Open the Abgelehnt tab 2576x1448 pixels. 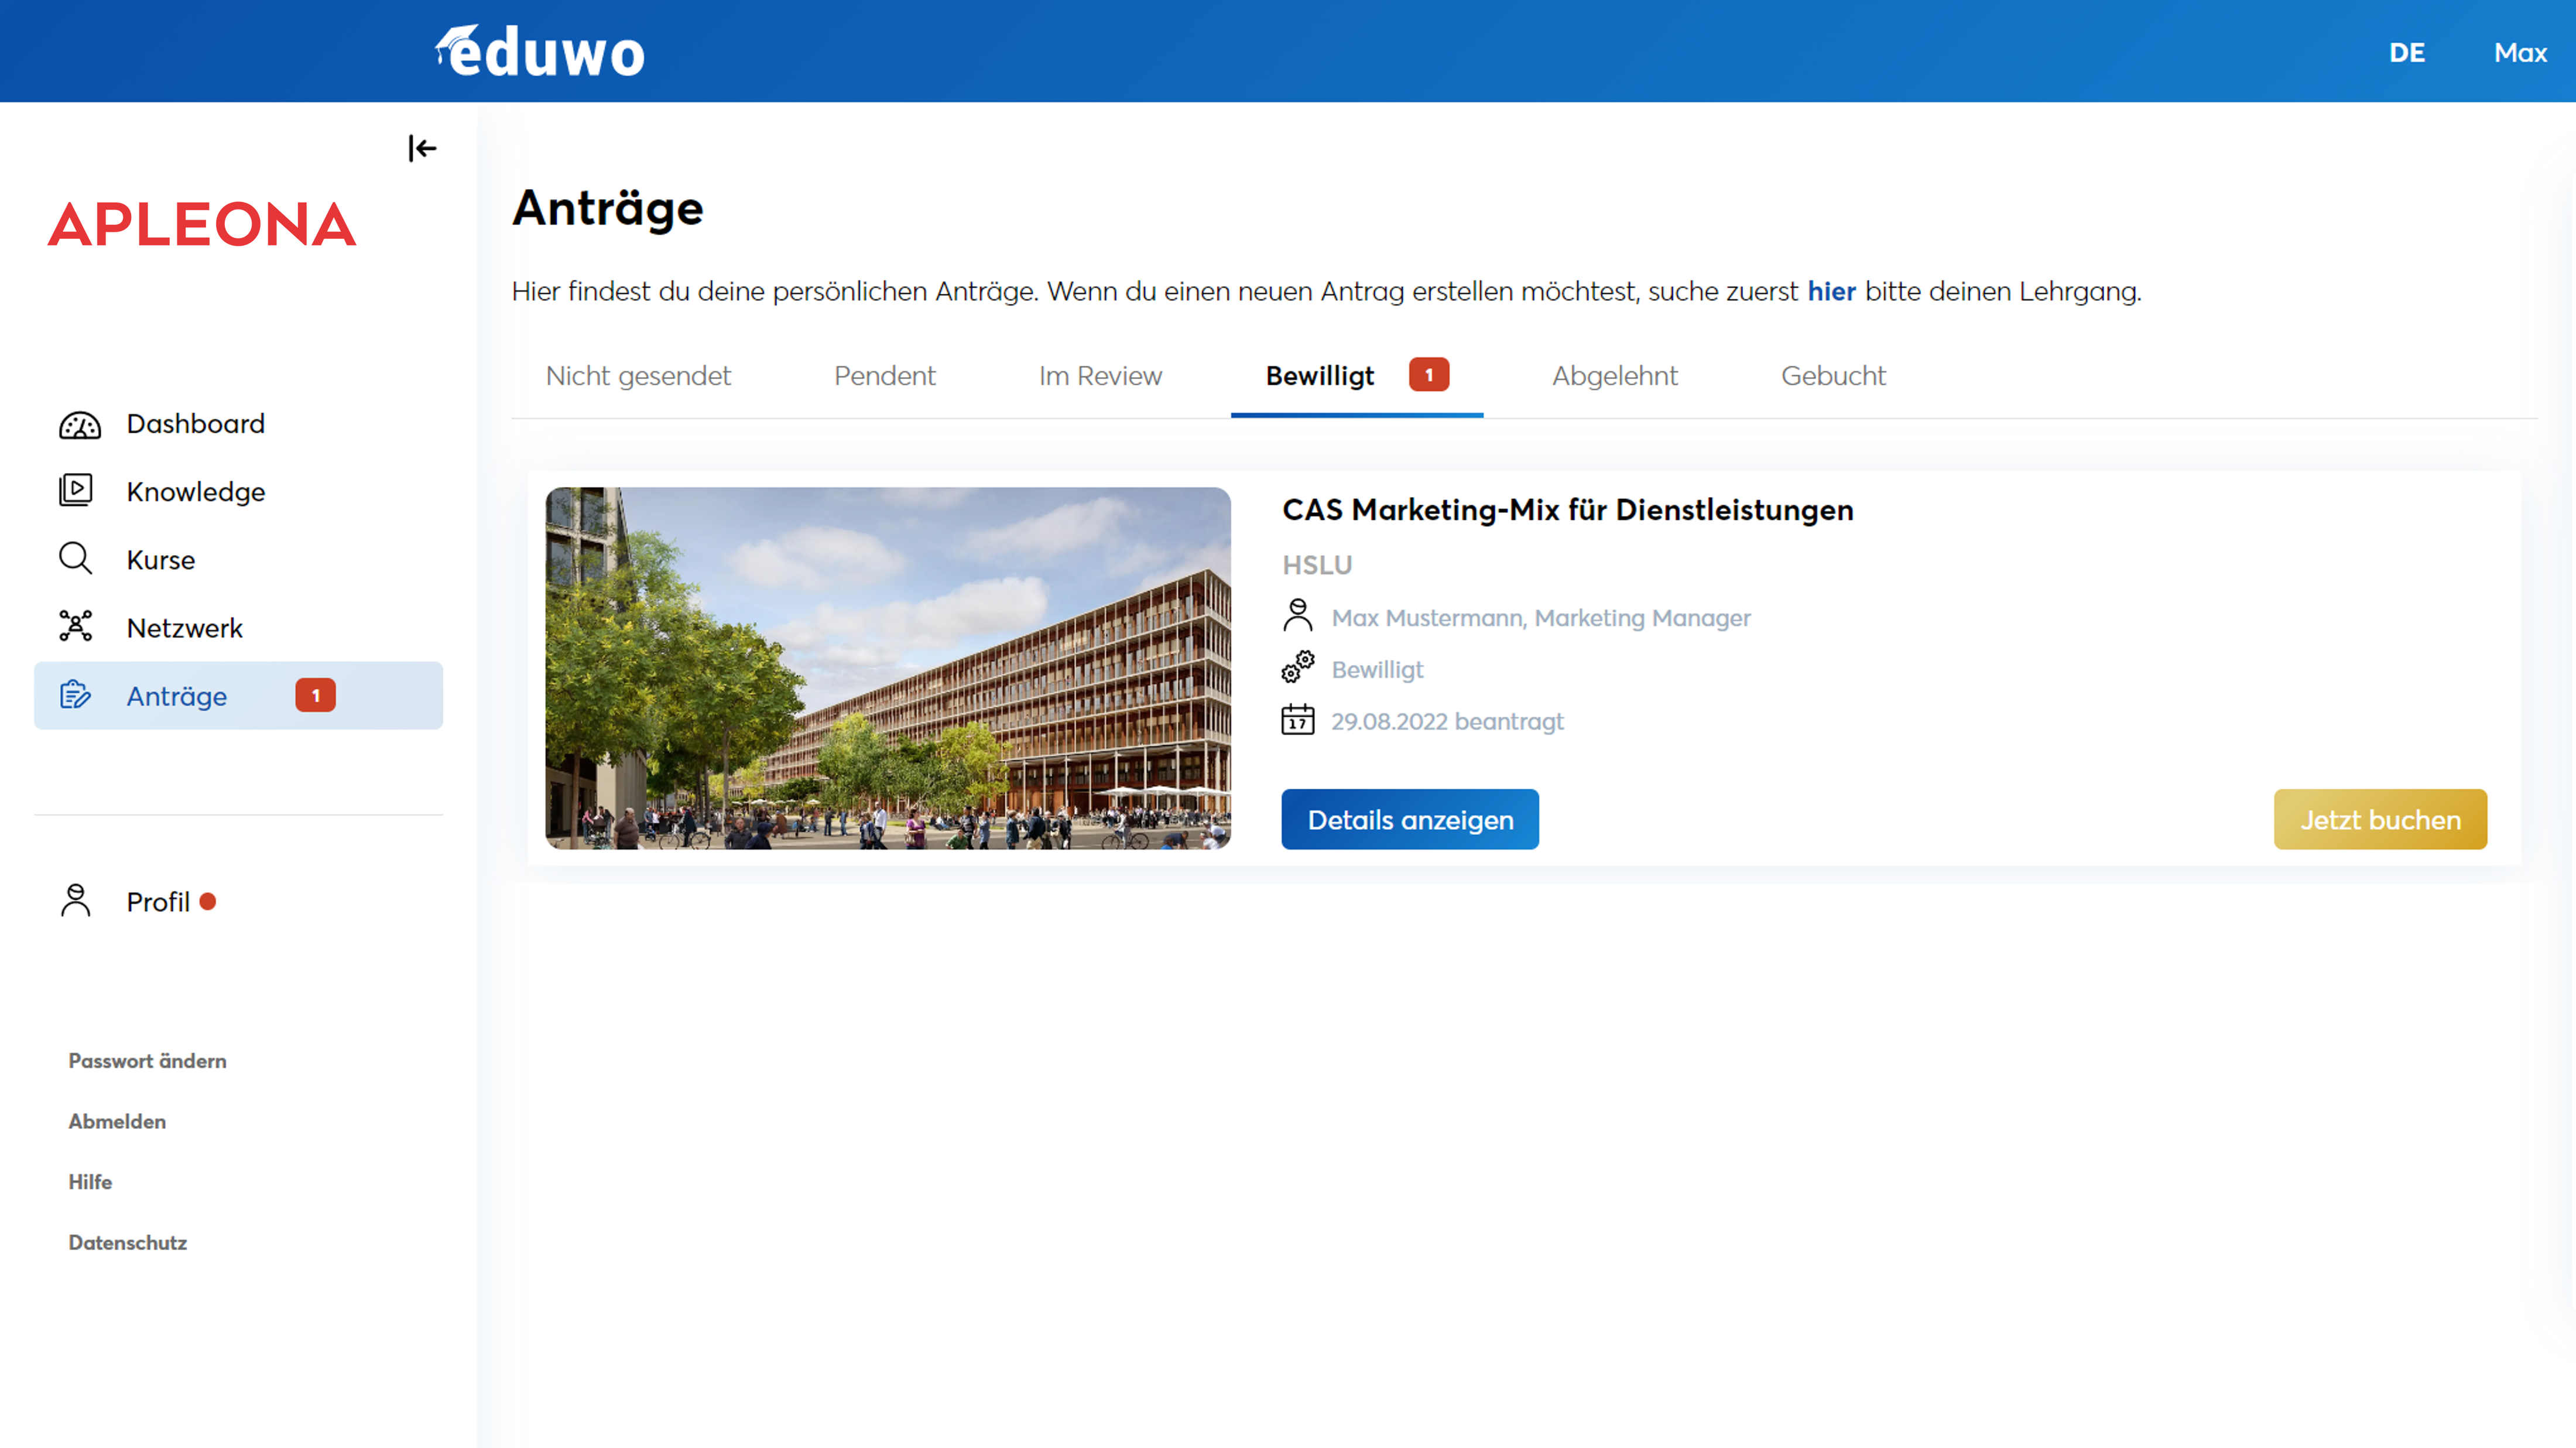pos(1614,376)
